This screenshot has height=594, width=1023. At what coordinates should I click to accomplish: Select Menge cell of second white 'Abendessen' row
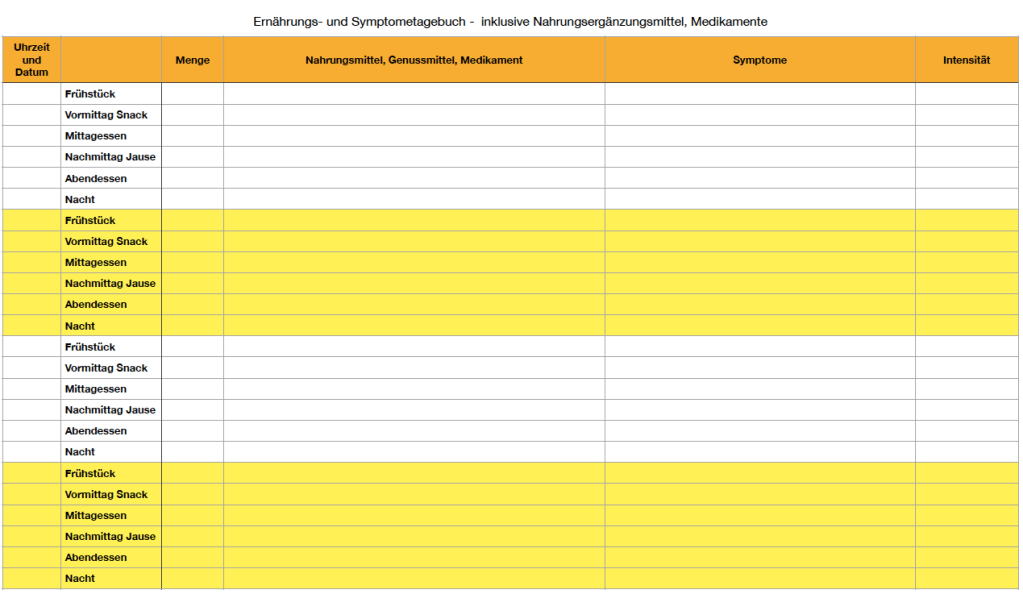[192, 431]
